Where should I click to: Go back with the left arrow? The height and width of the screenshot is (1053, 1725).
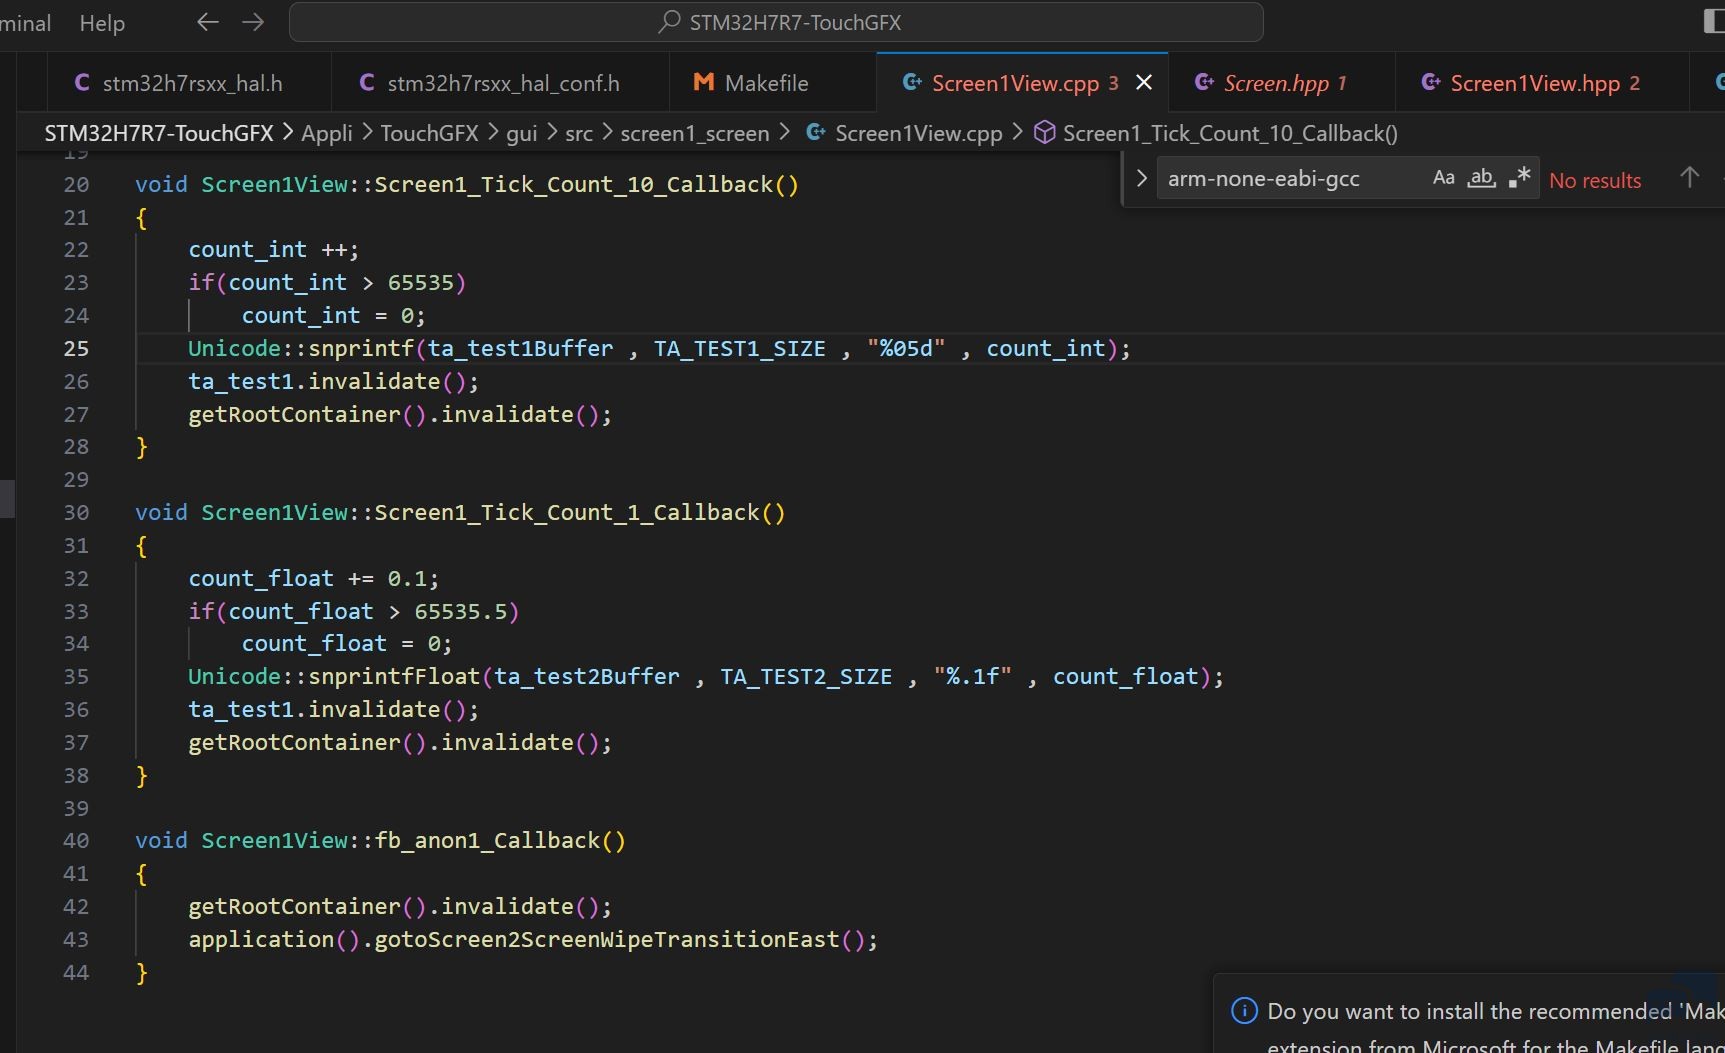tap(207, 22)
